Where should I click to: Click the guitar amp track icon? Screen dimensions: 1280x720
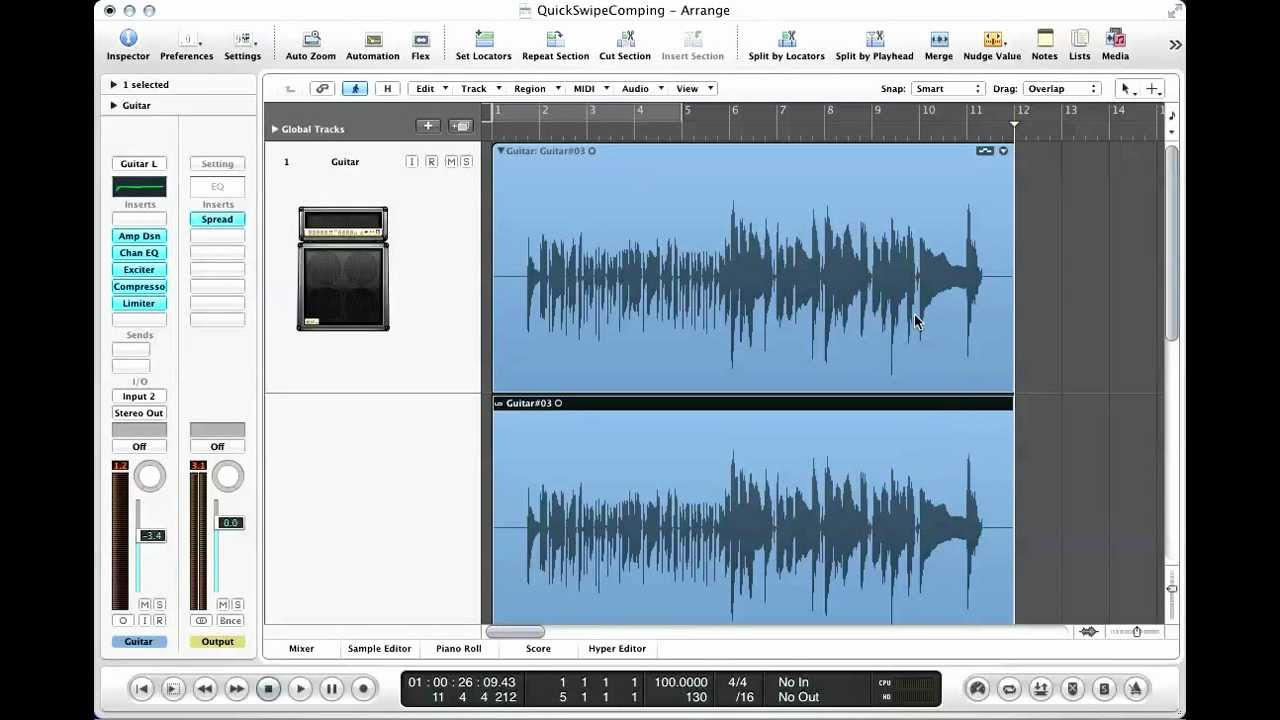(343, 268)
